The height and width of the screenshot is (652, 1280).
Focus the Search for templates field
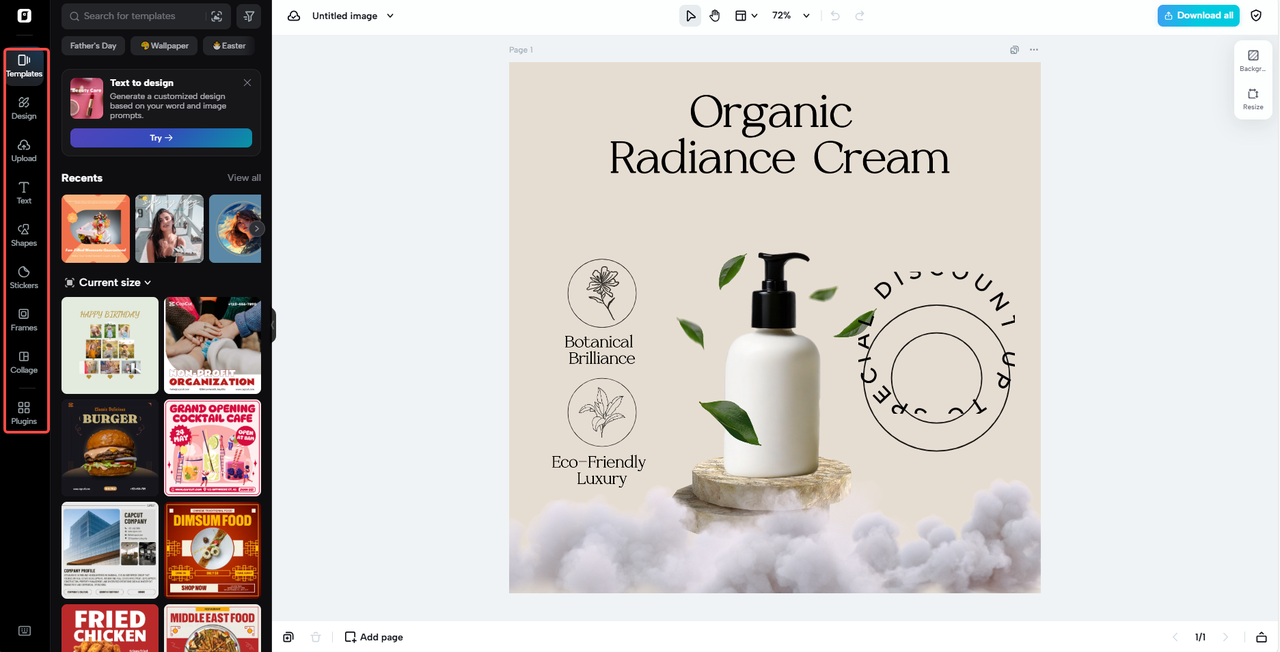pos(146,16)
